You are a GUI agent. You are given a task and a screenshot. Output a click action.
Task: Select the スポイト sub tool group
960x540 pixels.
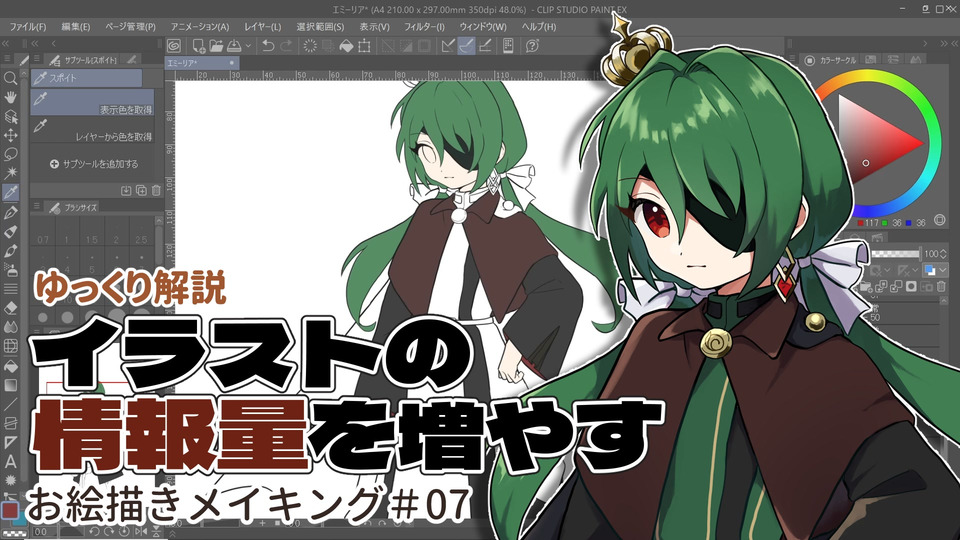86,78
